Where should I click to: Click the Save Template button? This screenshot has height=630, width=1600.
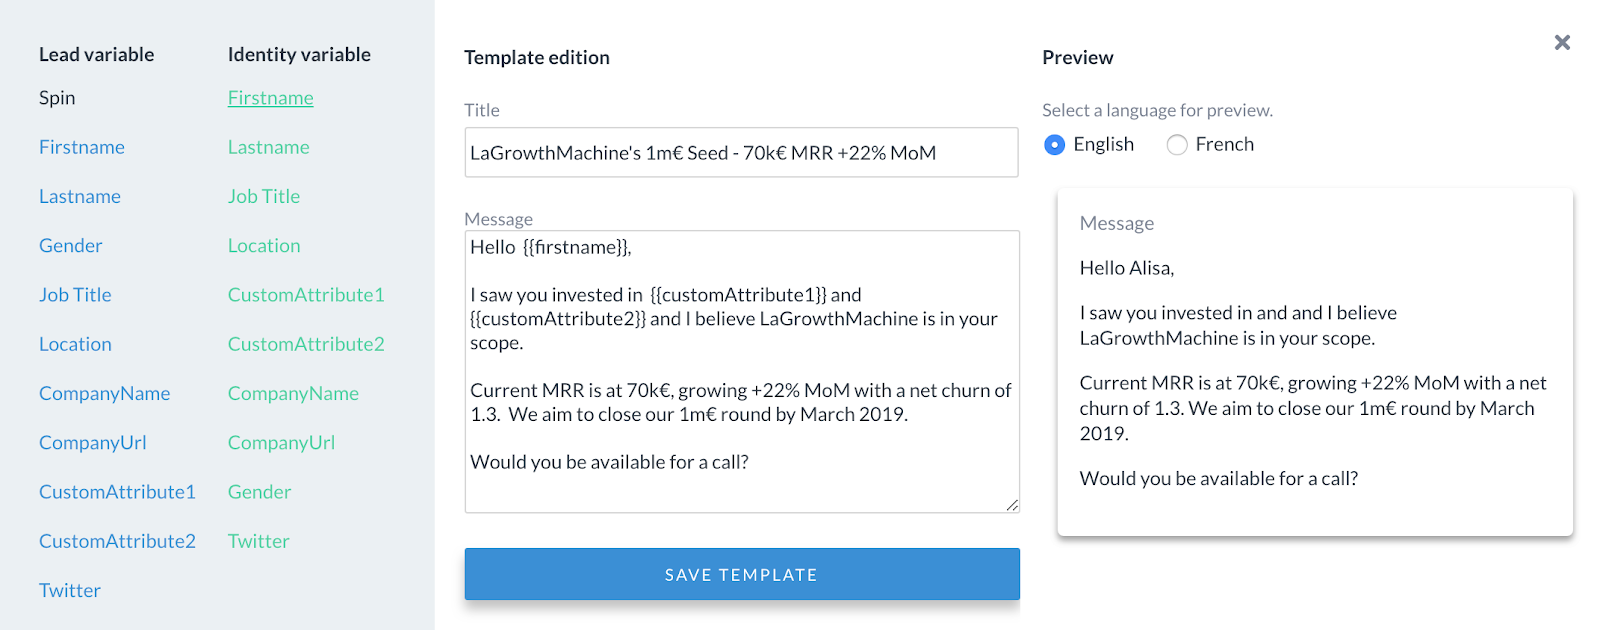[x=741, y=574]
